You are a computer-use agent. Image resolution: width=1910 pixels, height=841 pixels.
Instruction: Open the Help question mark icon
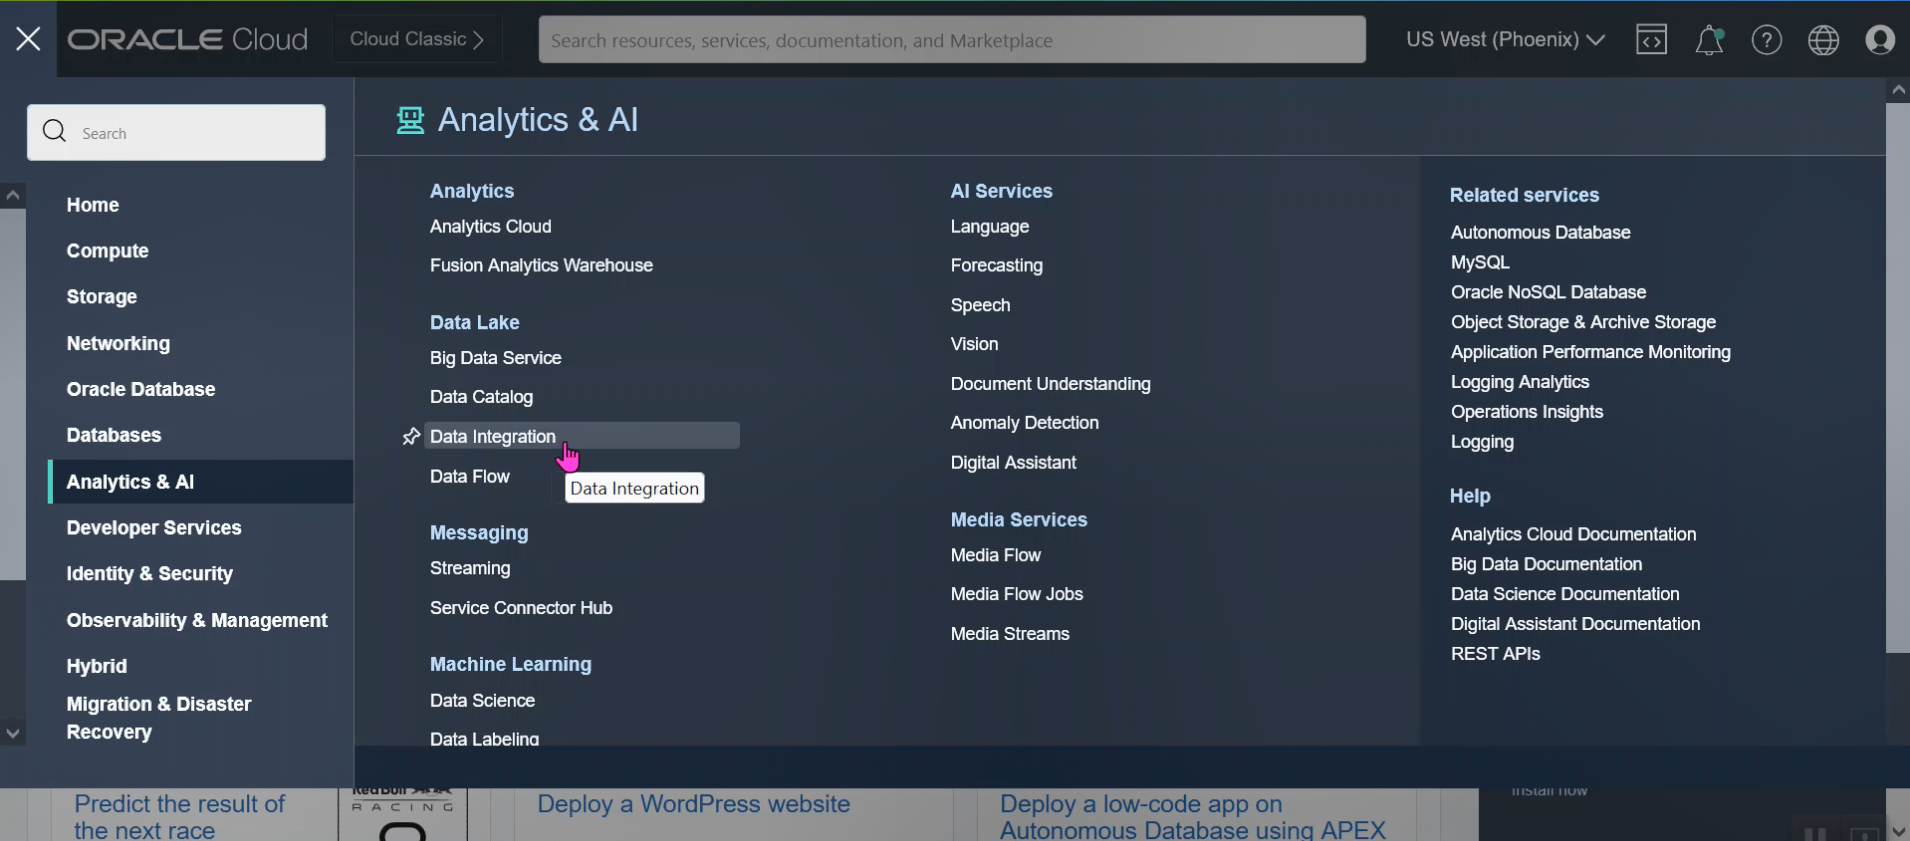click(x=1767, y=40)
